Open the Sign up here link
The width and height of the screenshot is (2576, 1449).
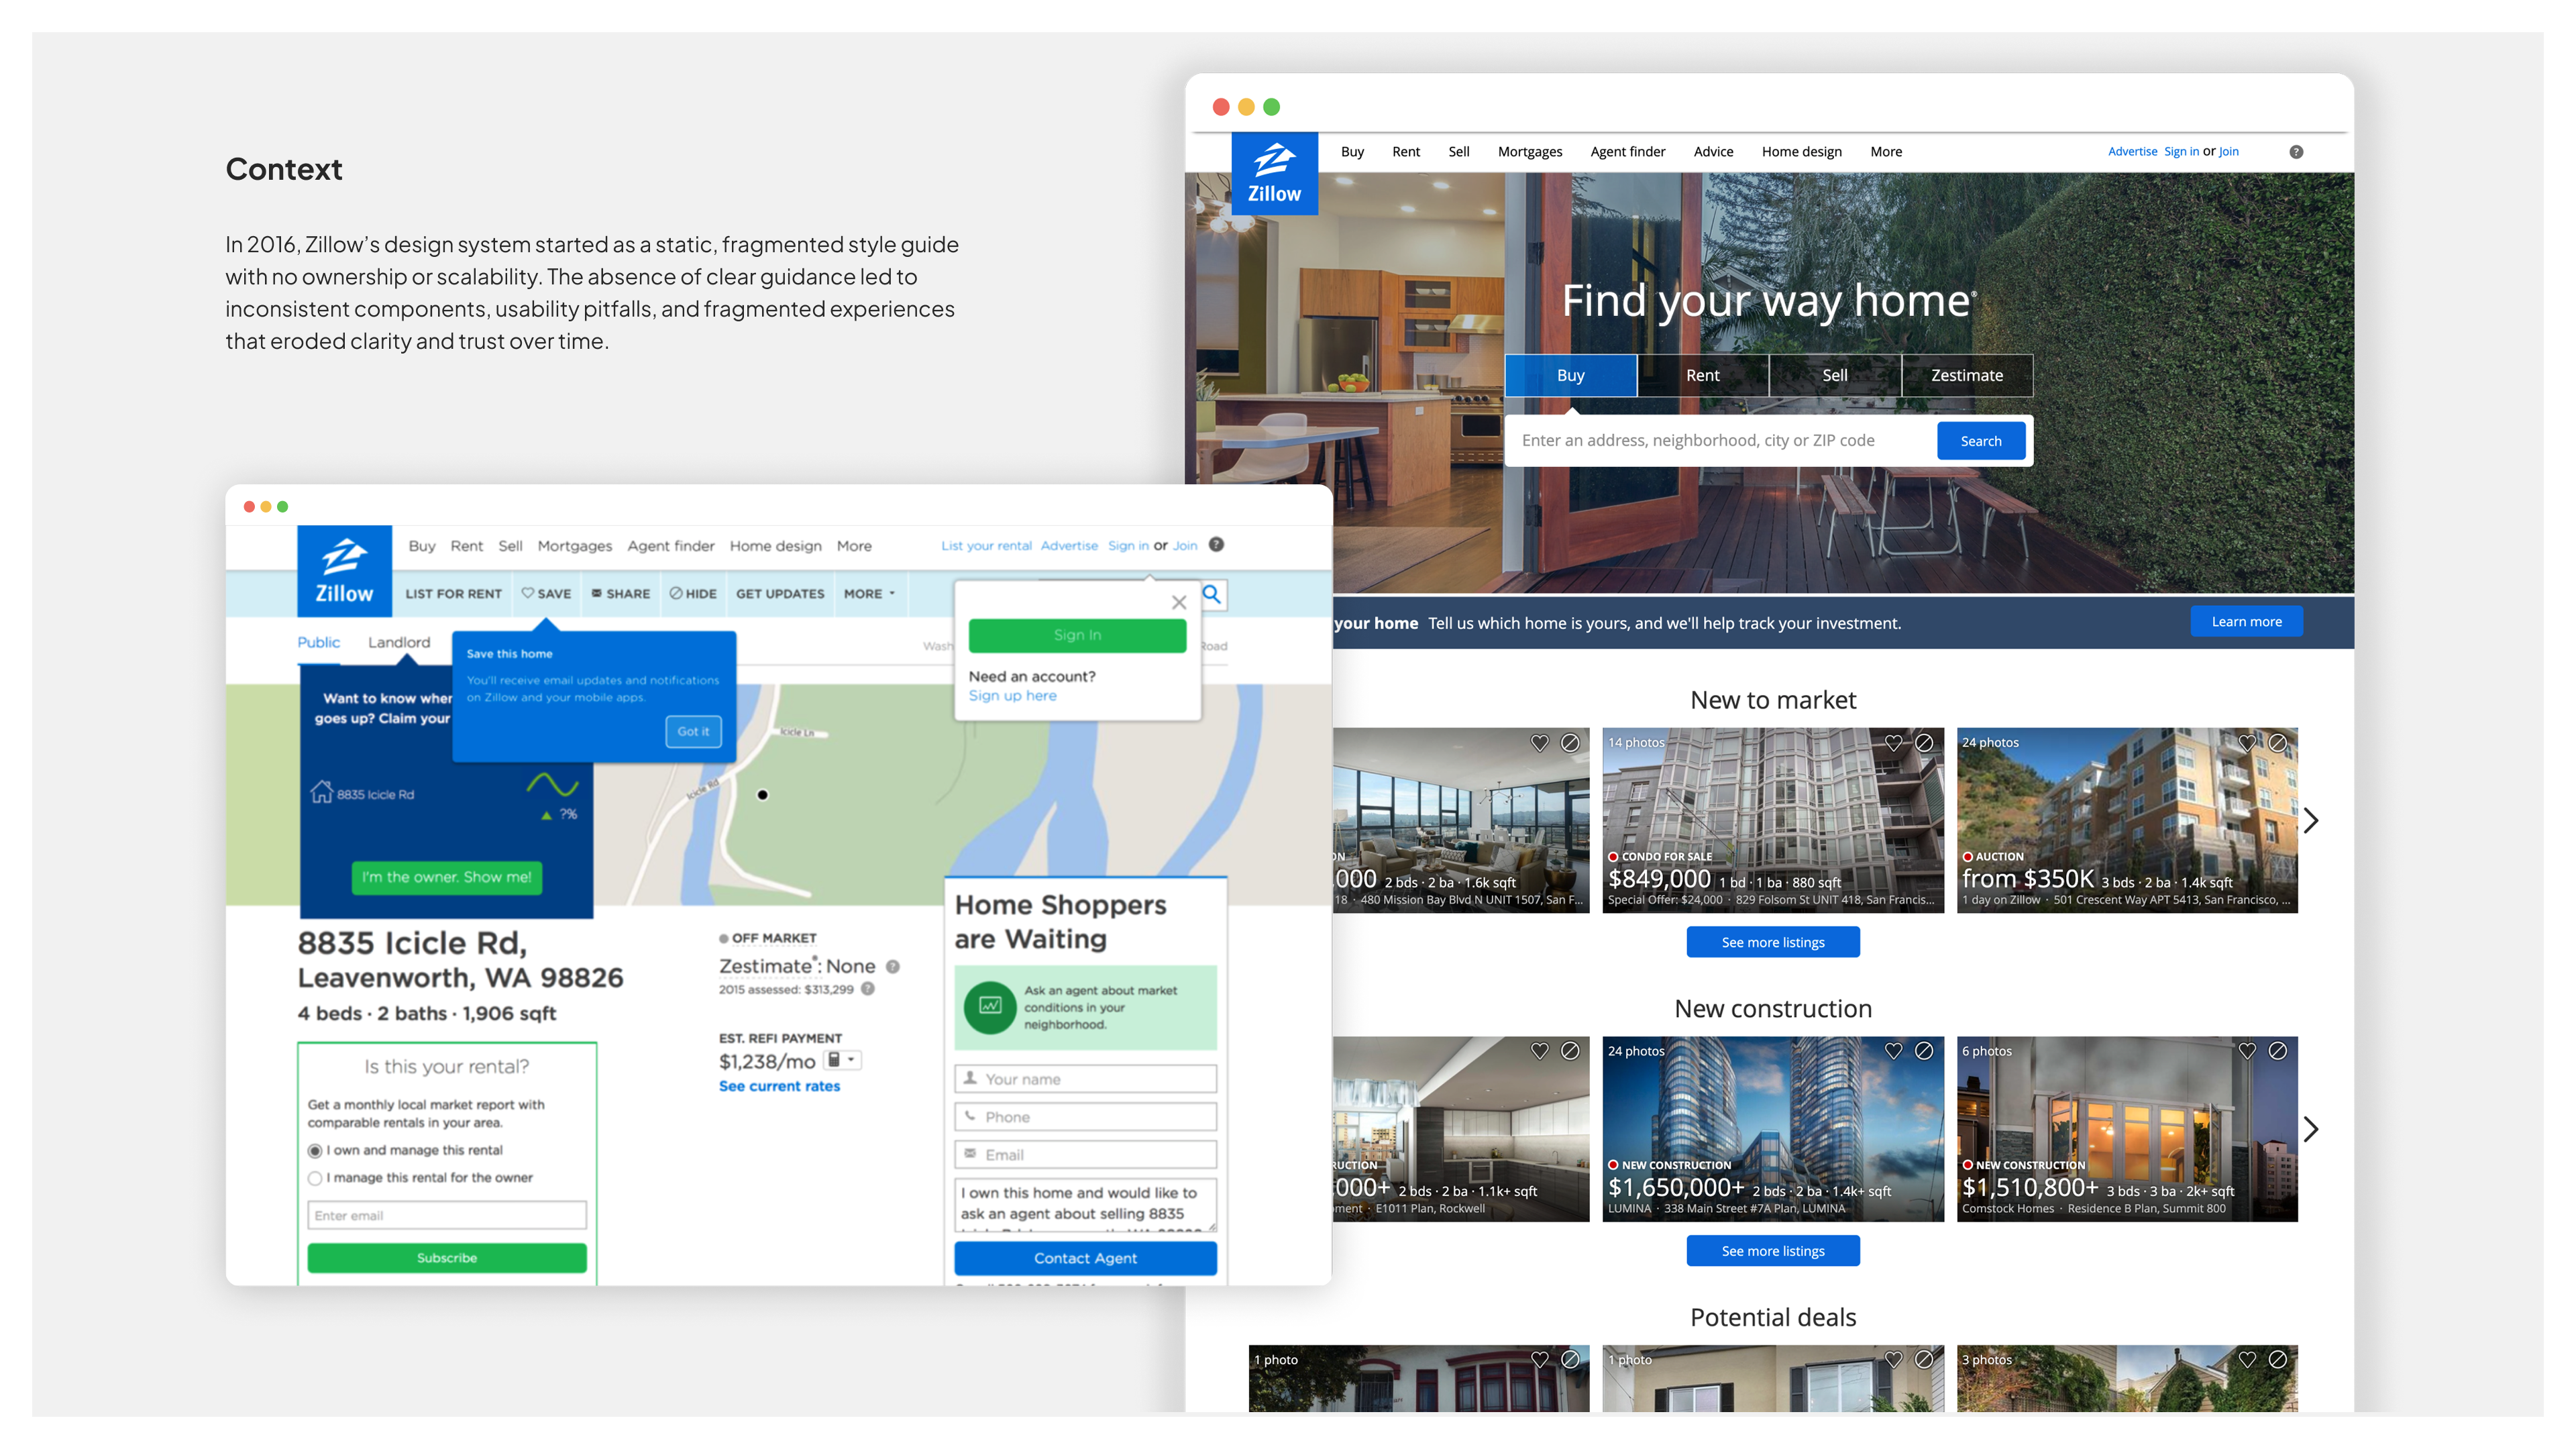[x=1012, y=696]
